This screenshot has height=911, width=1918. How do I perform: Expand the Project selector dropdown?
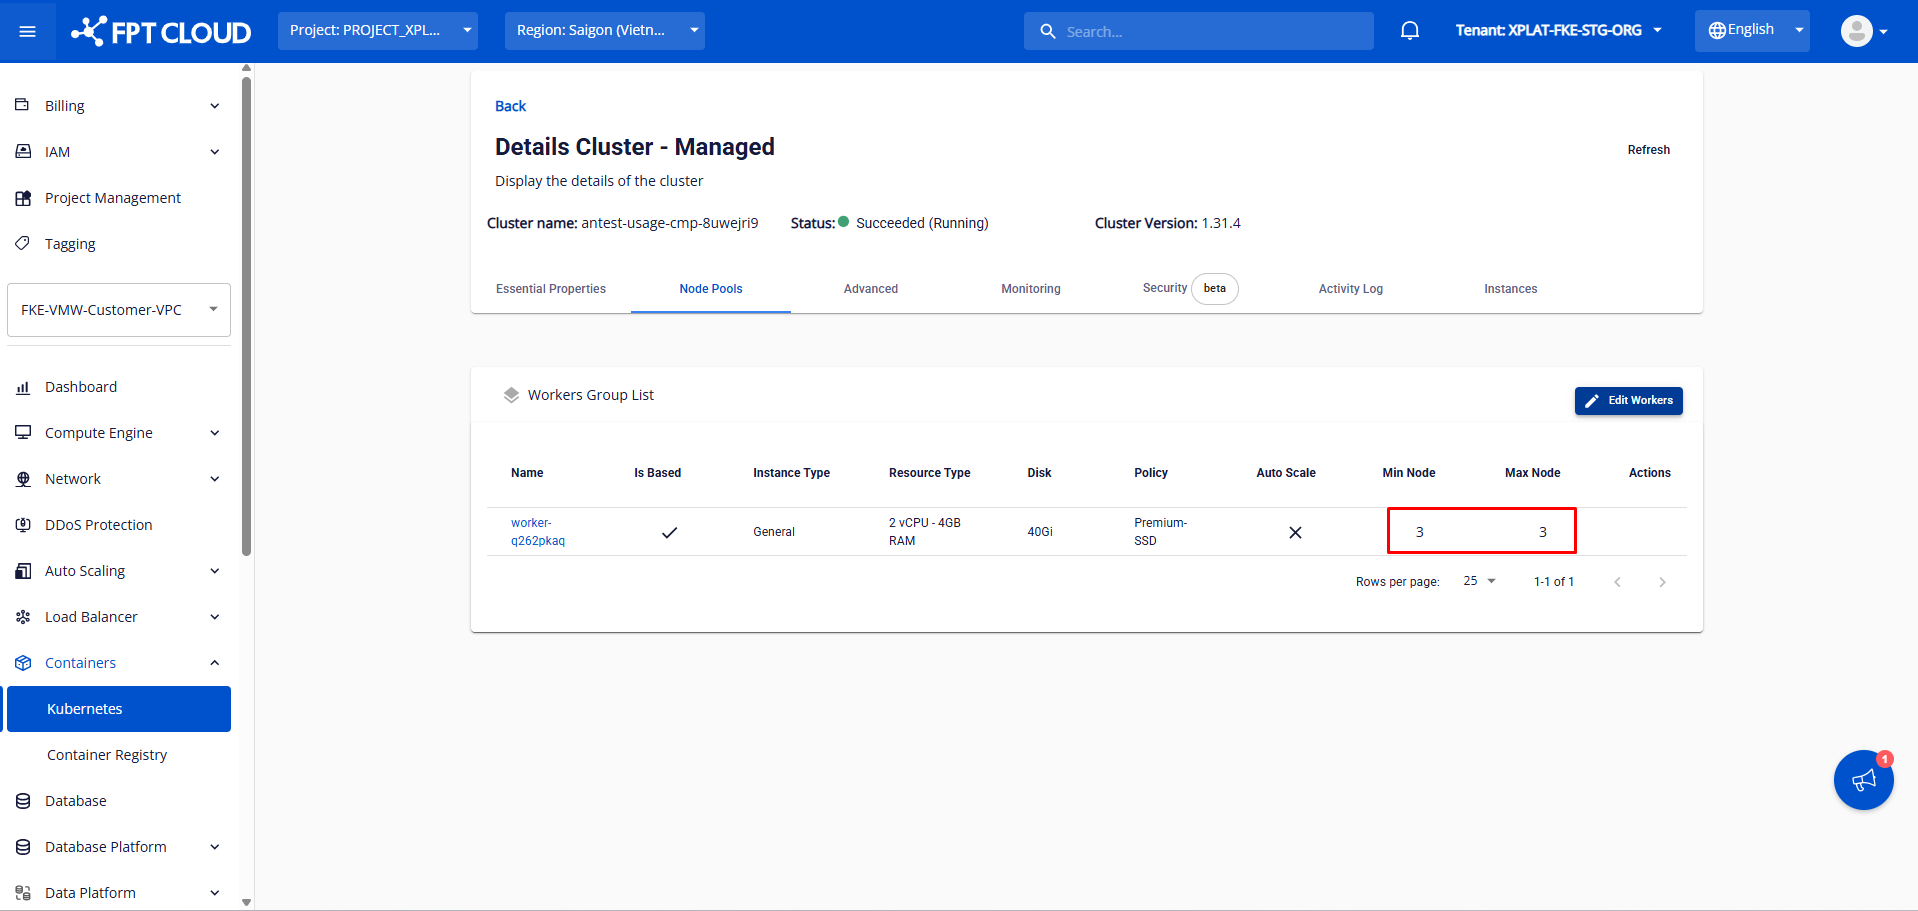pos(377,31)
